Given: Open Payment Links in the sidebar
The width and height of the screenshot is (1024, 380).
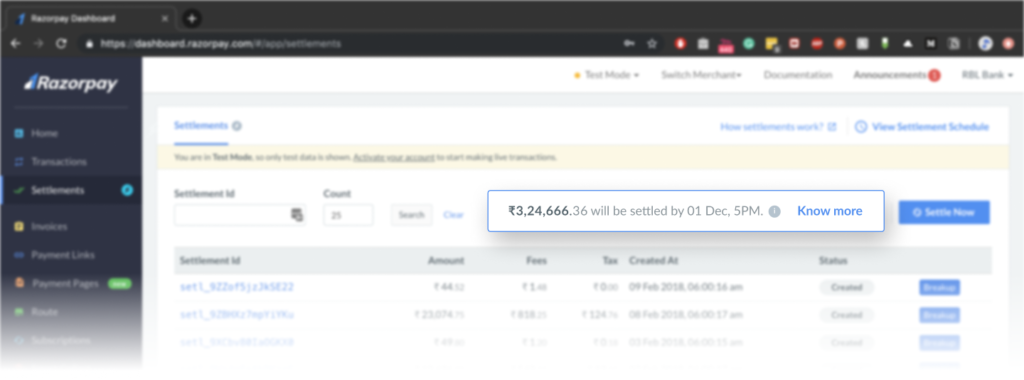Looking at the screenshot, I should point(63,255).
